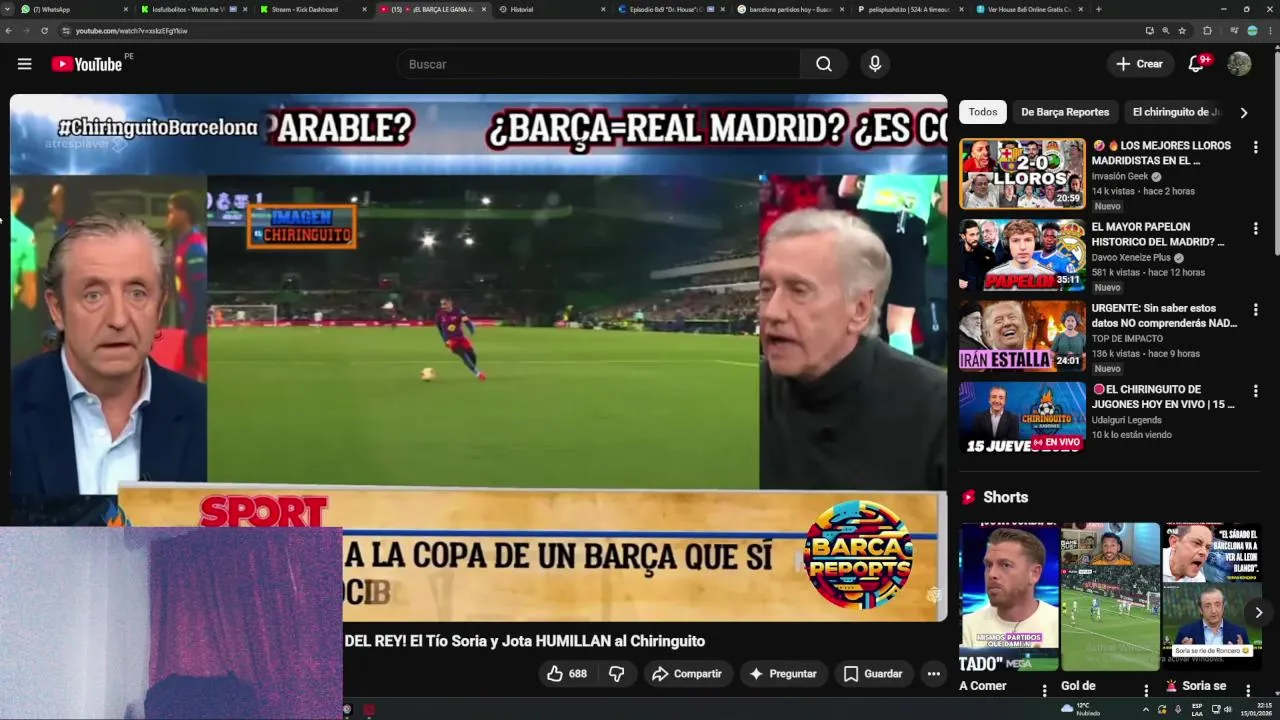Viewport: 1280px width, 720px height.
Task: Select the Todos filter chip
Action: [x=982, y=112]
